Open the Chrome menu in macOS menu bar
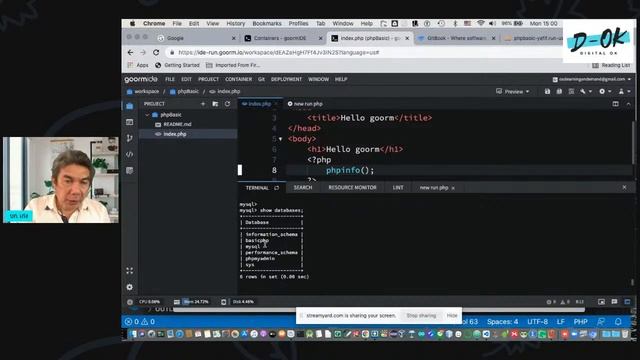Image resolution: width=640 pixels, height=360 pixels. click(154, 23)
